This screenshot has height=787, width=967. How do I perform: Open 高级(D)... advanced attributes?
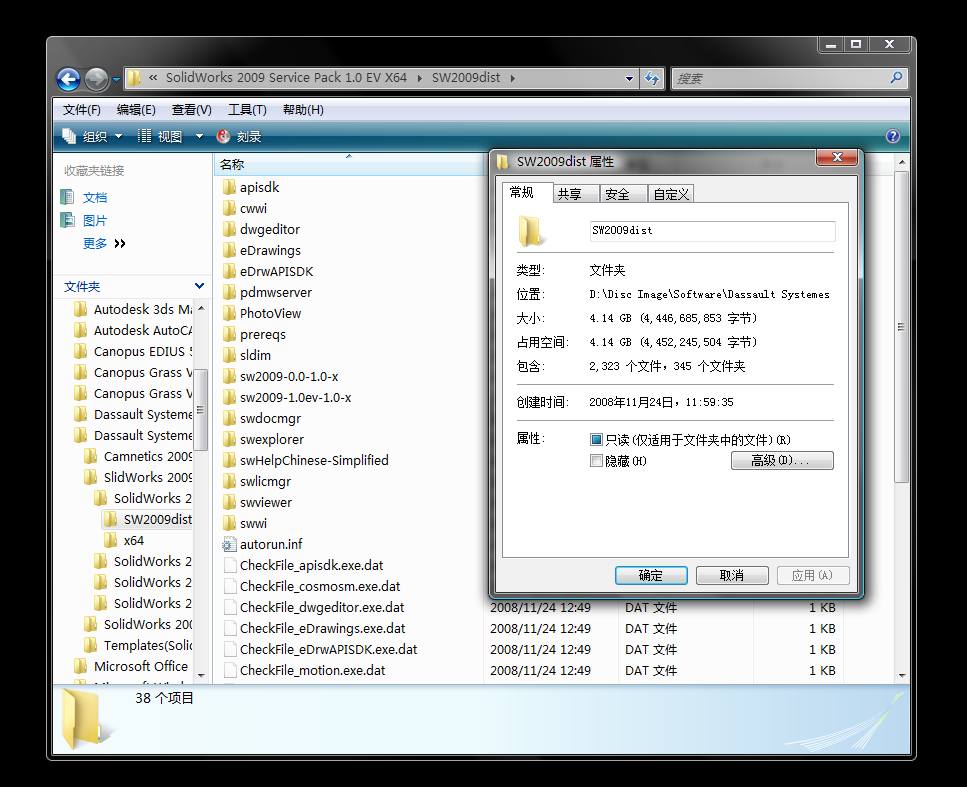click(782, 460)
